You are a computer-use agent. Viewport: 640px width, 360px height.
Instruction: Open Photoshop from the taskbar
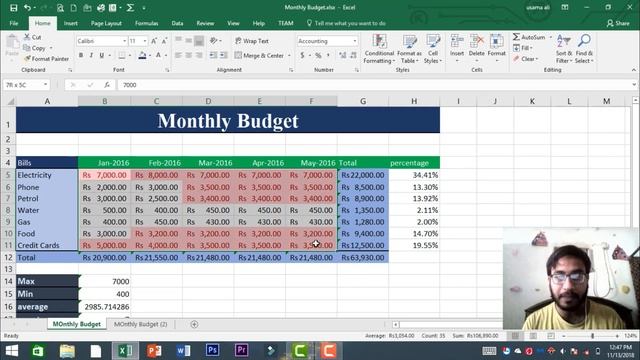click(x=212, y=351)
